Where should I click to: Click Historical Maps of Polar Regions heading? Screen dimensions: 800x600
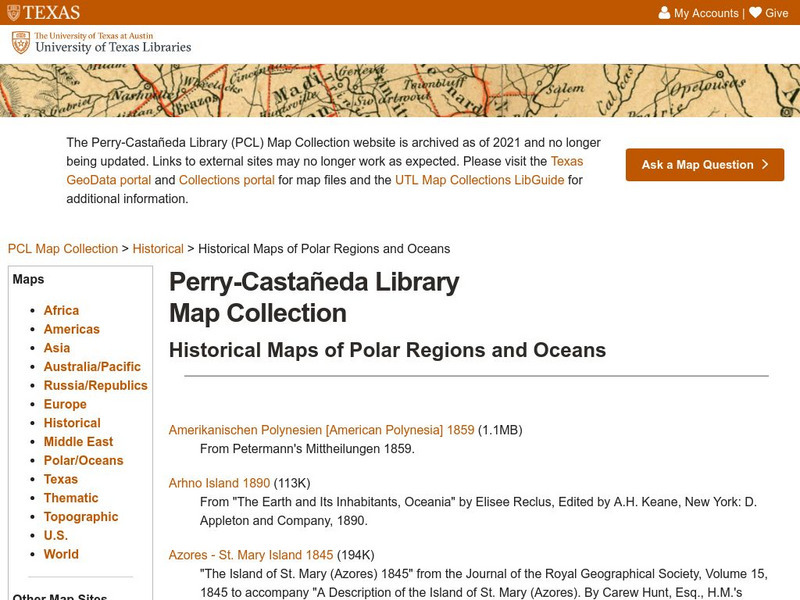387,351
